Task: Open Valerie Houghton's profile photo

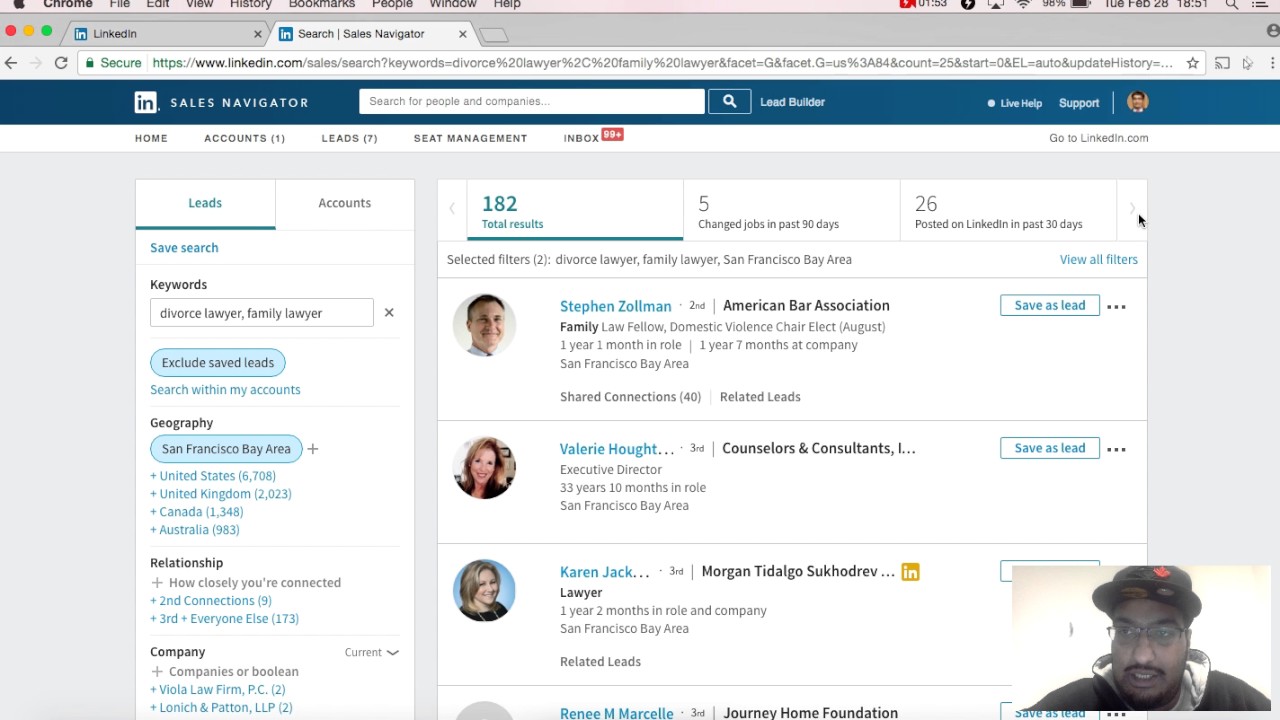Action: point(484,467)
